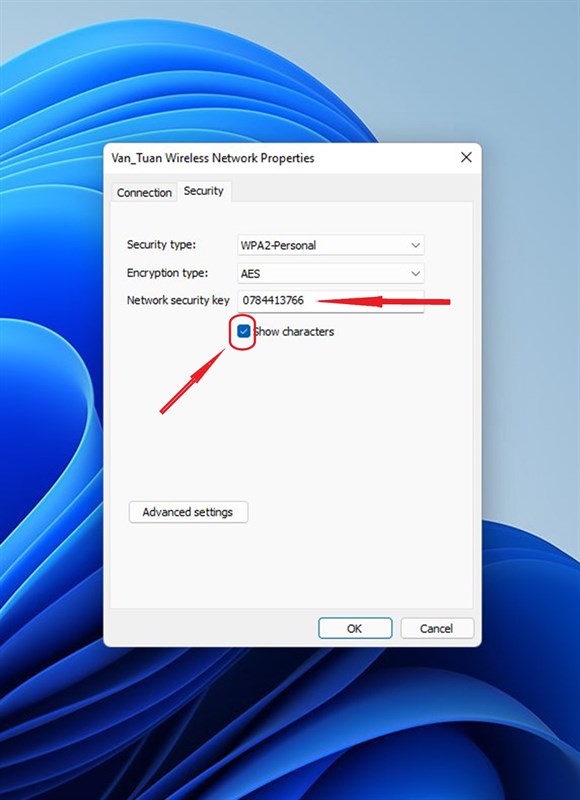580x800 pixels.
Task: Click the Cancel button
Action: click(437, 629)
